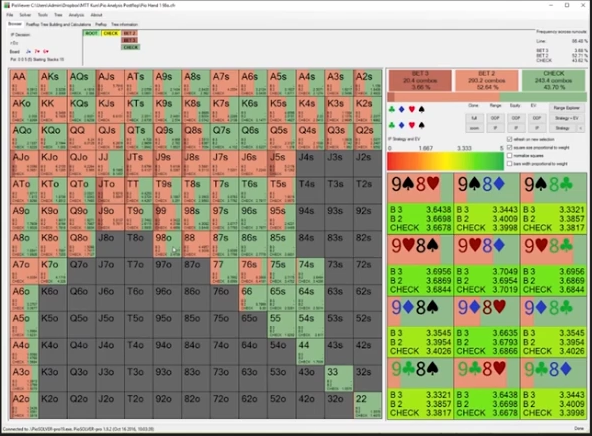Open Postflop Tree Building and Calculations tab
Viewport: 592px width, 436px height.
pyautogui.click(x=58, y=25)
